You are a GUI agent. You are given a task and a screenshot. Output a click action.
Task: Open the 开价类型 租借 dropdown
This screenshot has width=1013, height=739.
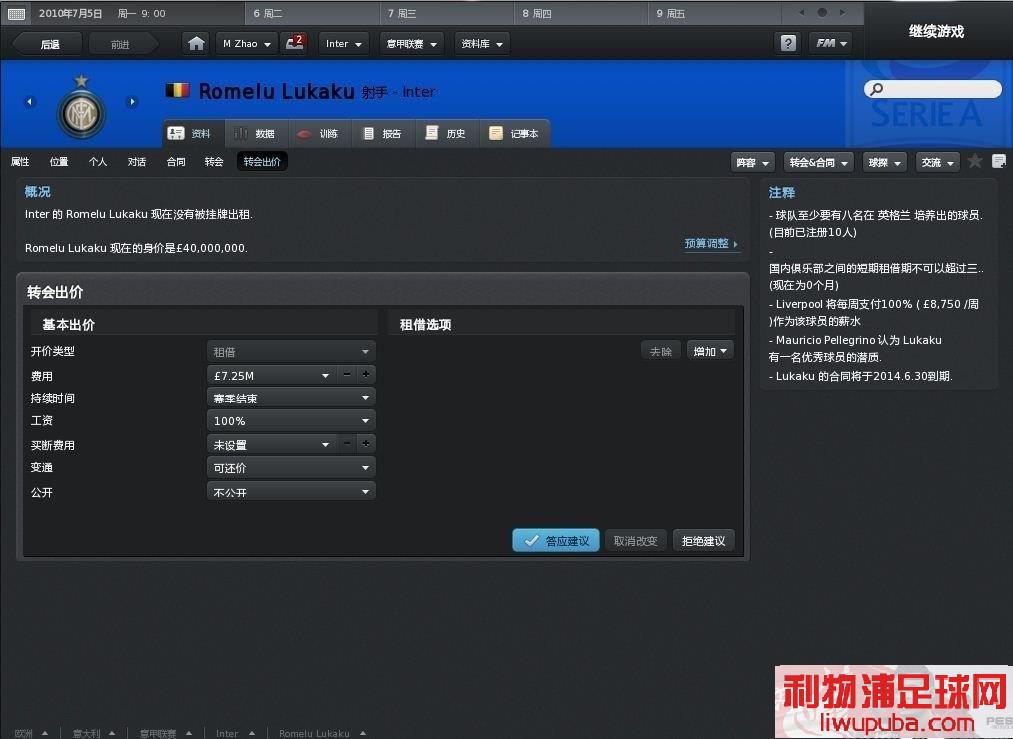tap(291, 351)
